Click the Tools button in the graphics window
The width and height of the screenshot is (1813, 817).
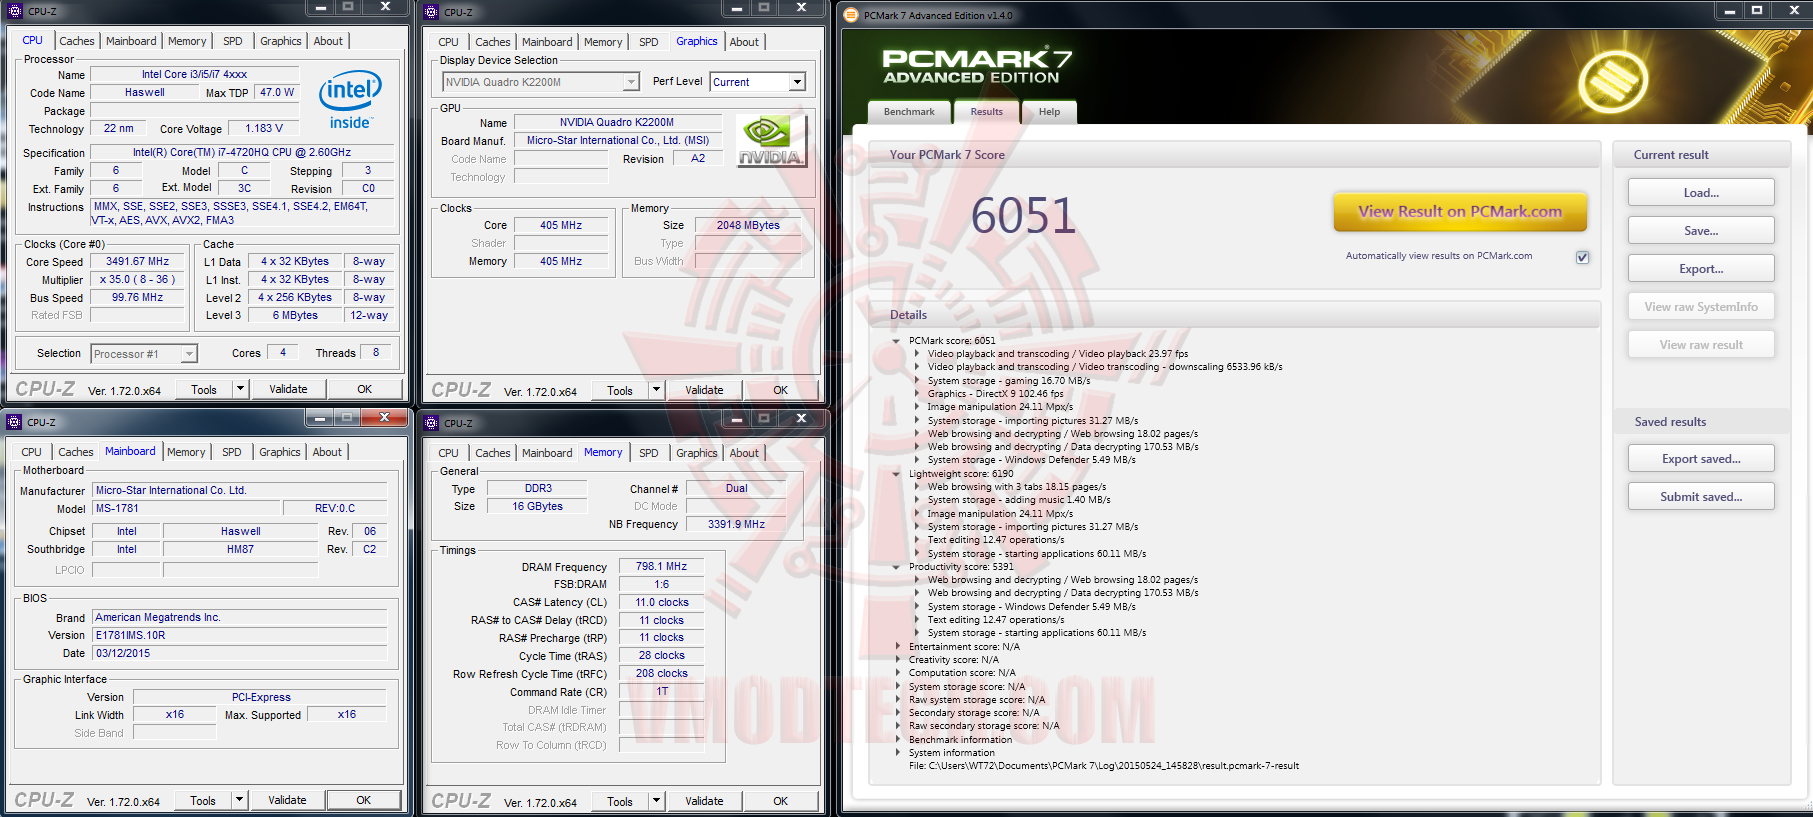click(x=620, y=390)
